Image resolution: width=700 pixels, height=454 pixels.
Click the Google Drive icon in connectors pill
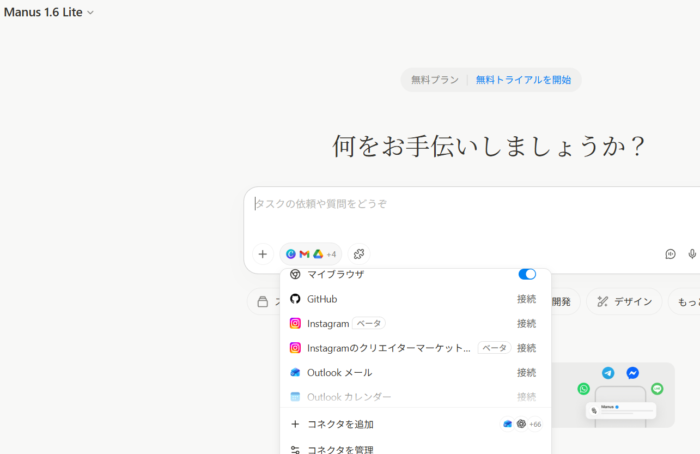tap(318, 254)
